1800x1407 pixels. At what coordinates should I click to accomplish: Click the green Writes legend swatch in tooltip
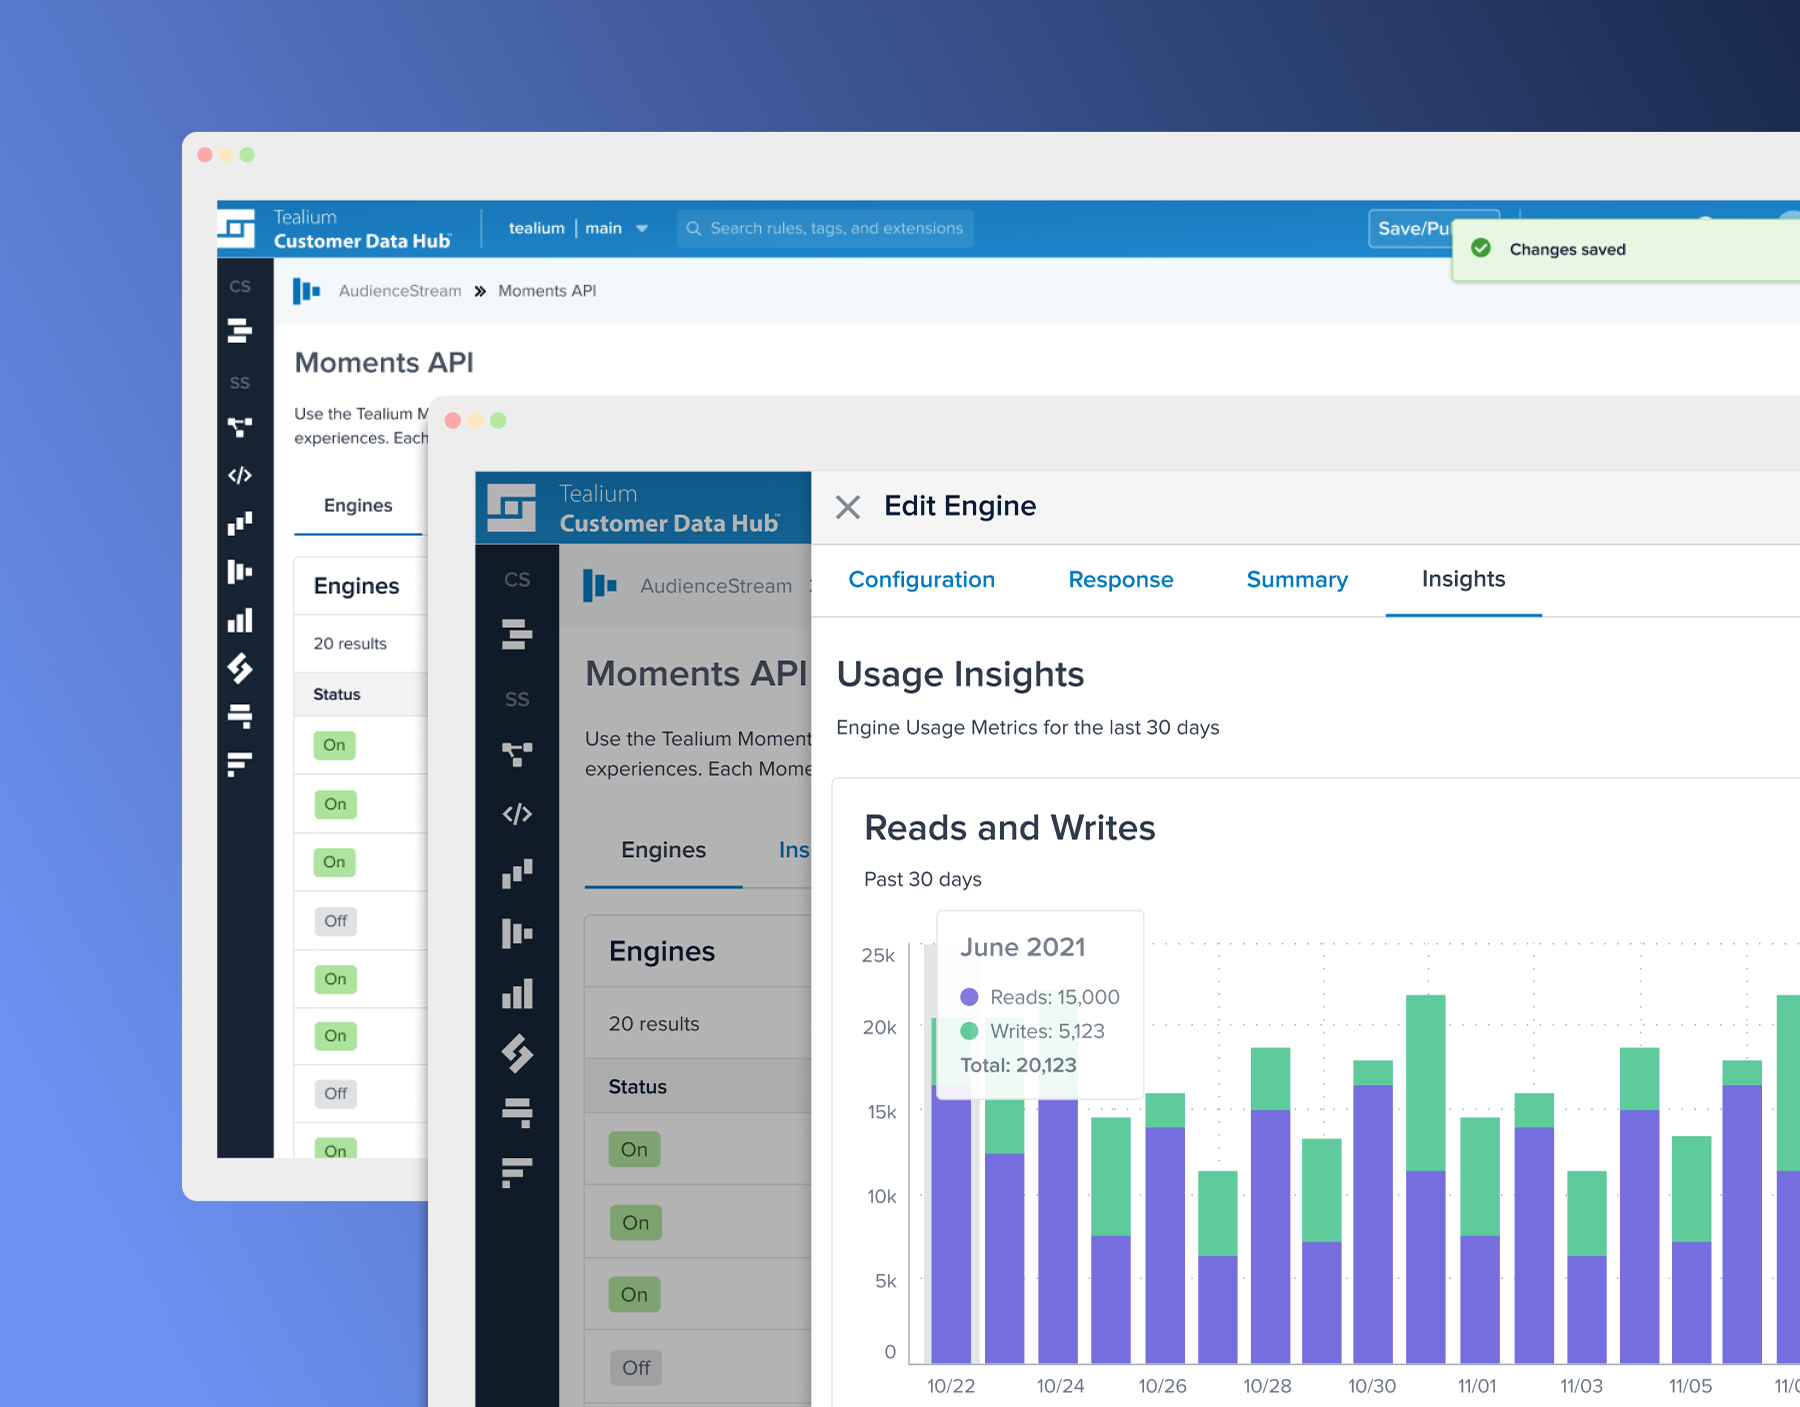click(969, 1031)
